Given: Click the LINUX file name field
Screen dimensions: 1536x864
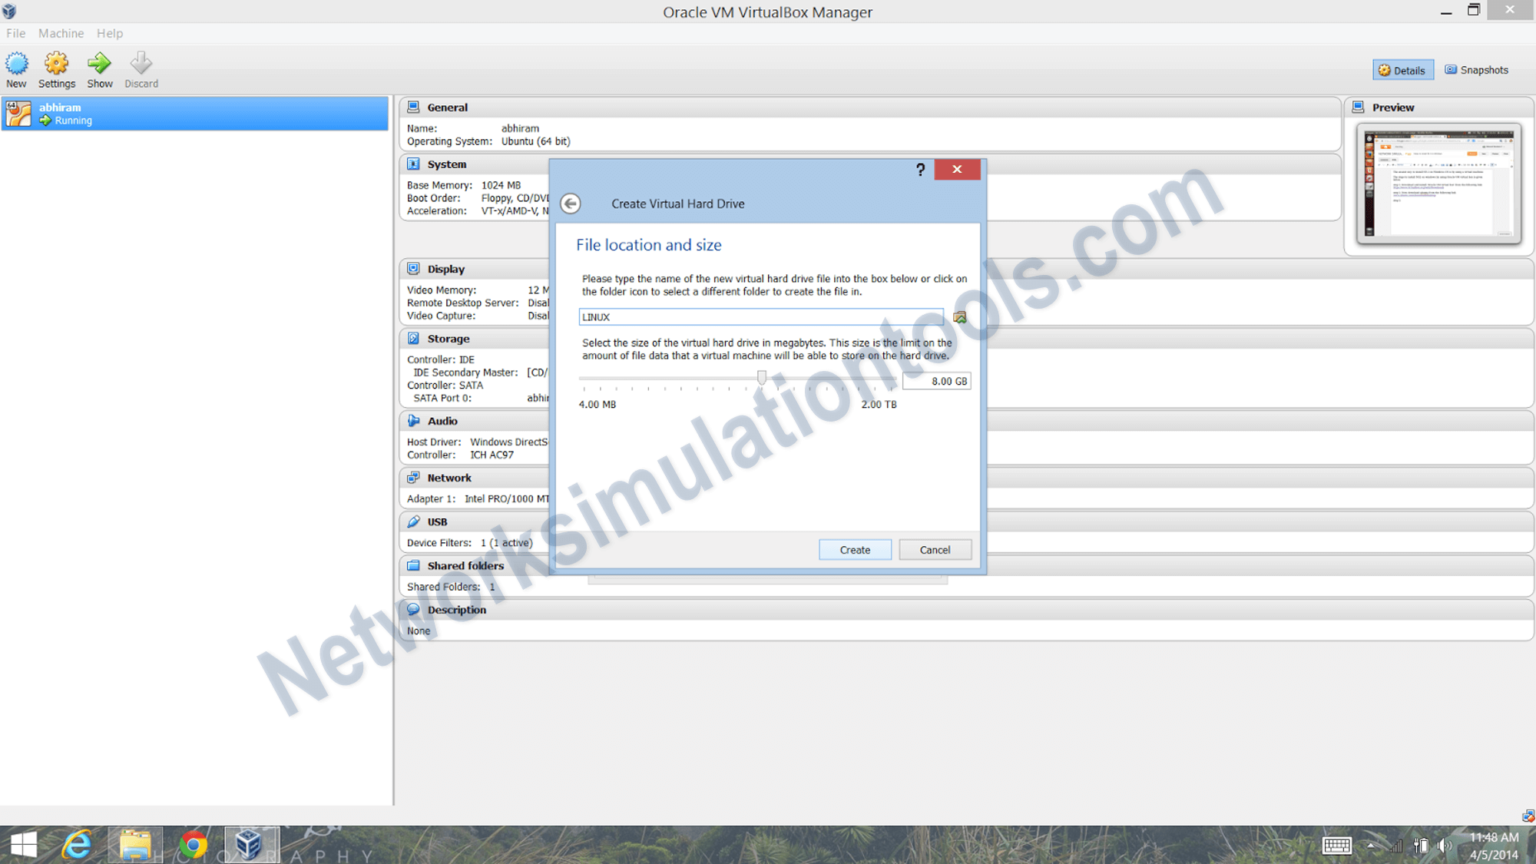Looking at the screenshot, I should click(x=760, y=316).
